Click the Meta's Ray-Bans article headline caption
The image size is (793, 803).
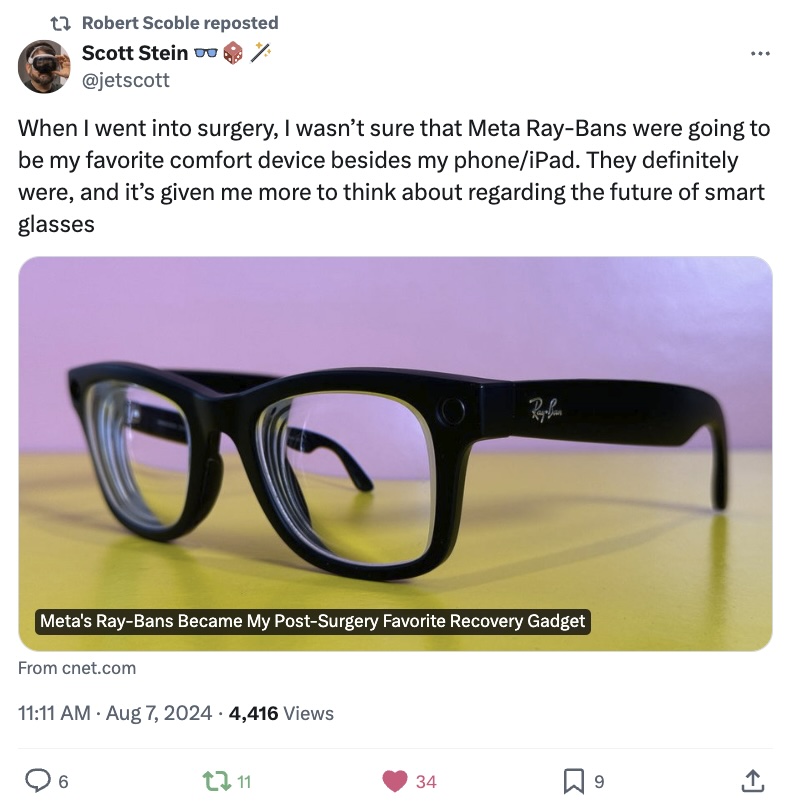click(x=312, y=621)
